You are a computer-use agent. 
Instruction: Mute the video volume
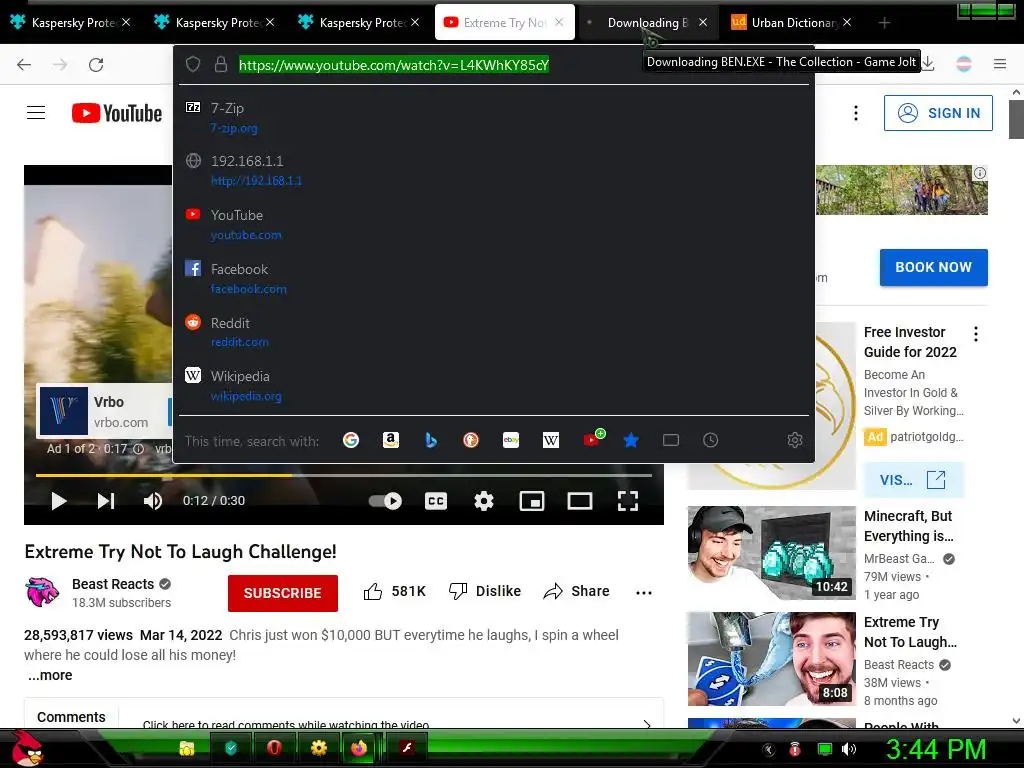153,501
